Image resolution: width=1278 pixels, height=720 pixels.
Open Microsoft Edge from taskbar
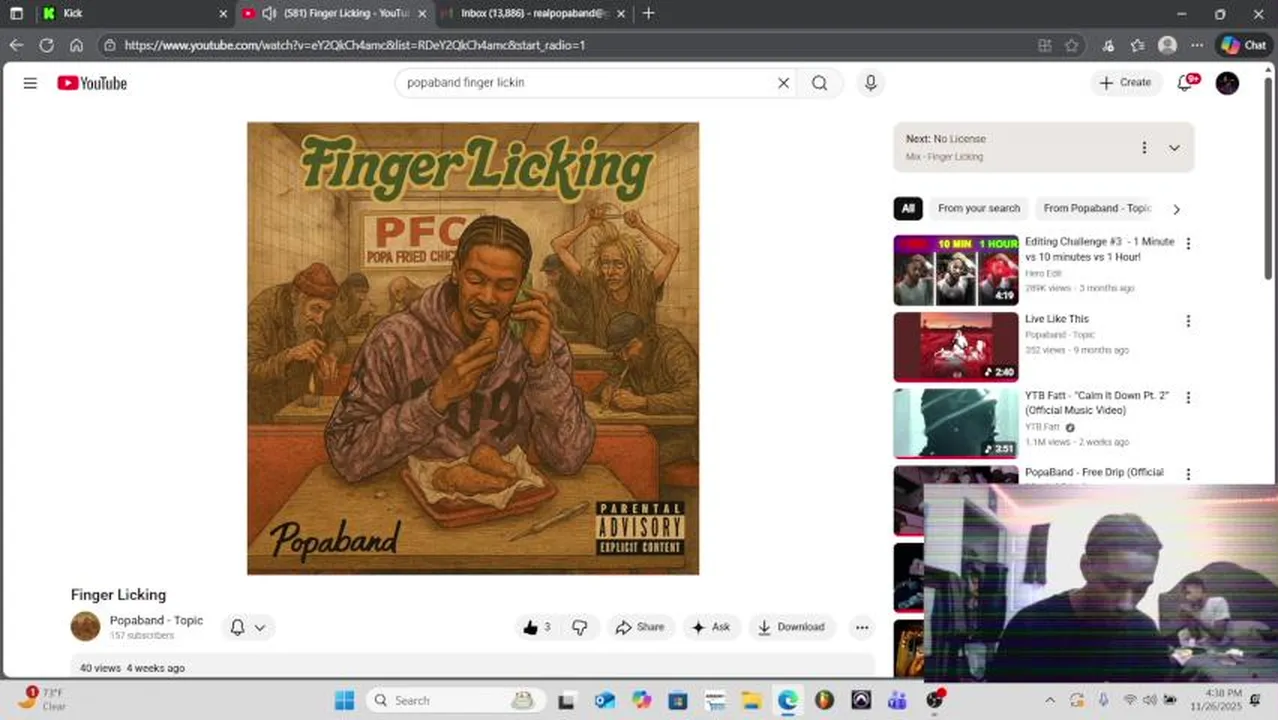coord(788,700)
